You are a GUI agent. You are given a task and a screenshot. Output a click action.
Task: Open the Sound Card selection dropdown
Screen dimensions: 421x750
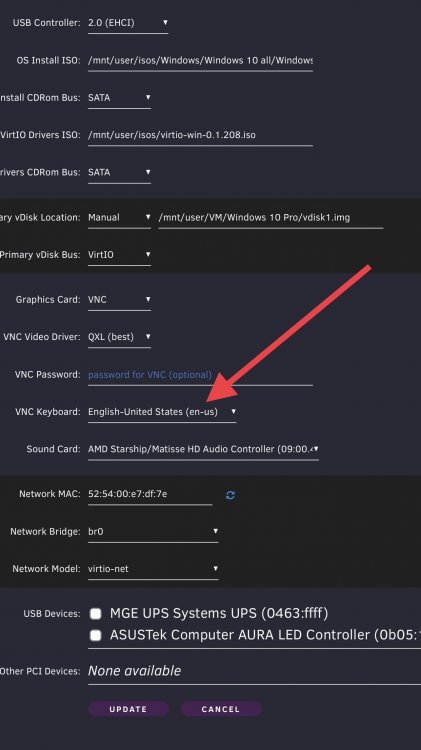click(x=203, y=449)
